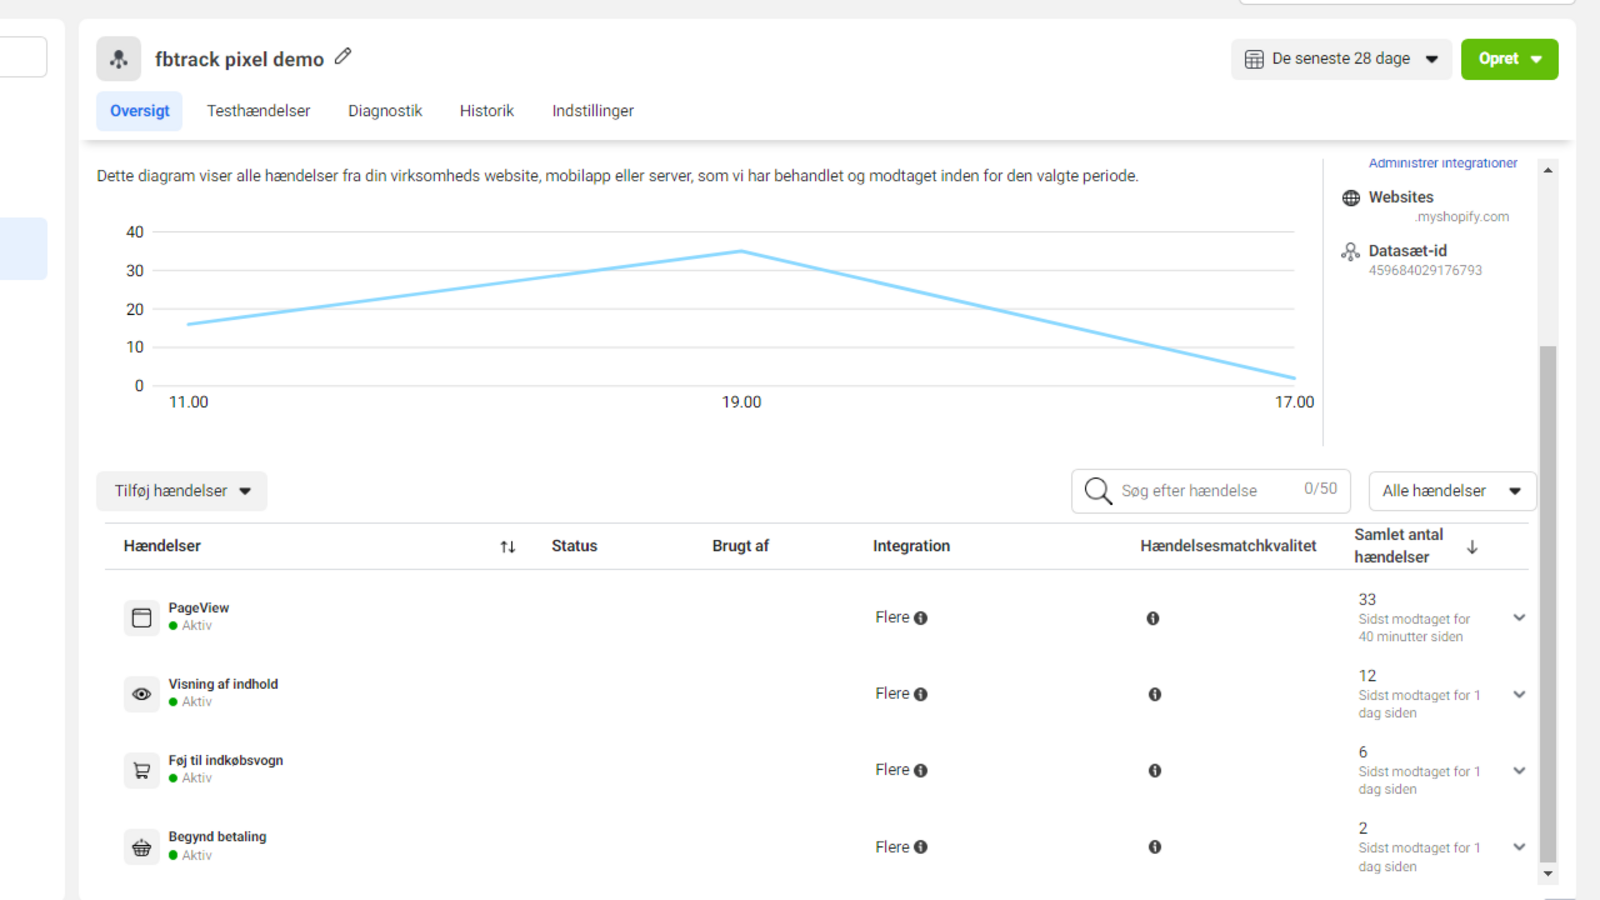Switch to the Historik tab
This screenshot has height=900, width=1600.
coord(487,111)
